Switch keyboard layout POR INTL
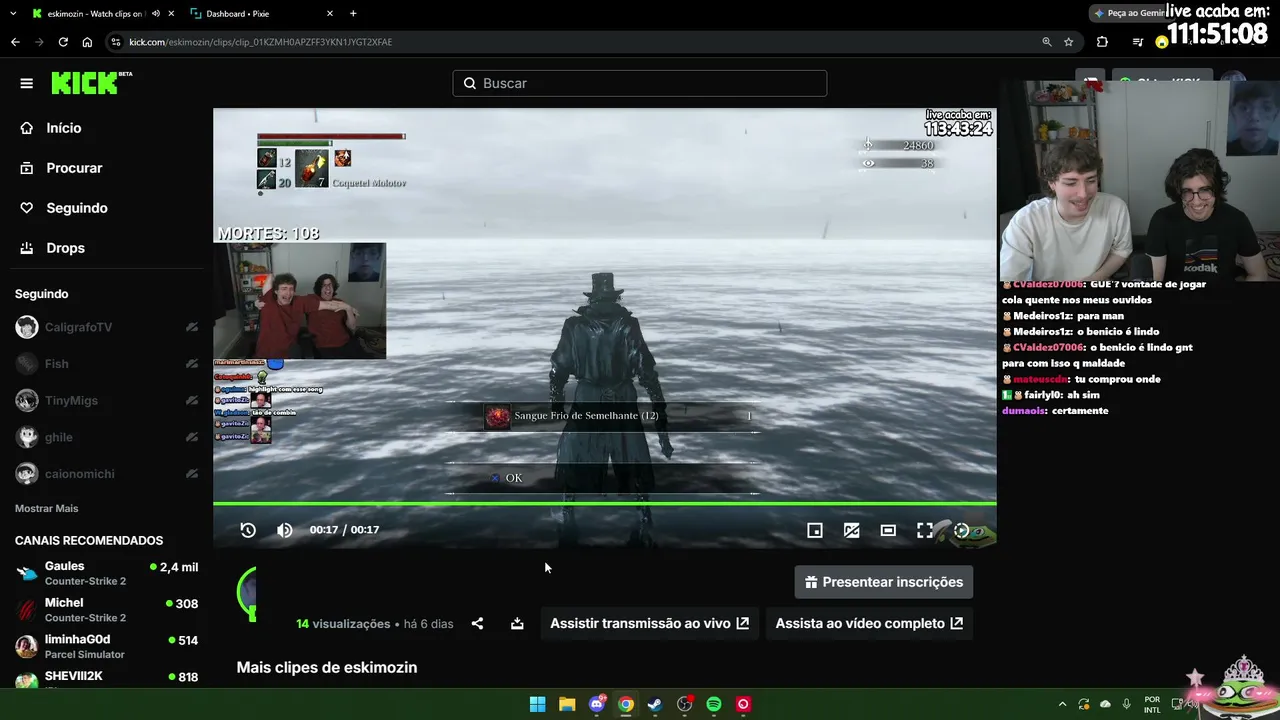Viewport: 1280px width, 720px height. point(1152,704)
